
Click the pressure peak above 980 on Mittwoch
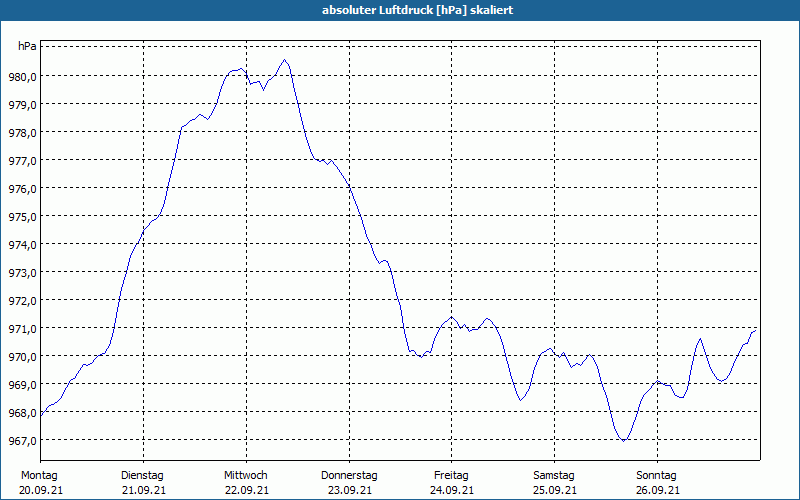285,60
